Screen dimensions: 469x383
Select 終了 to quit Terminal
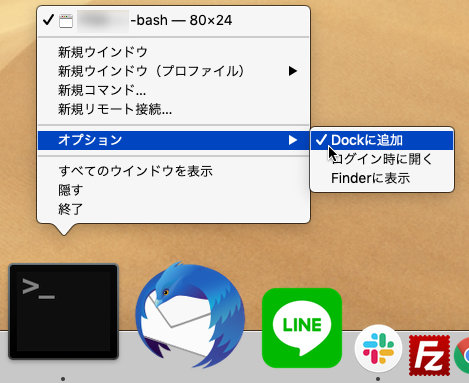click(x=173, y=209)
